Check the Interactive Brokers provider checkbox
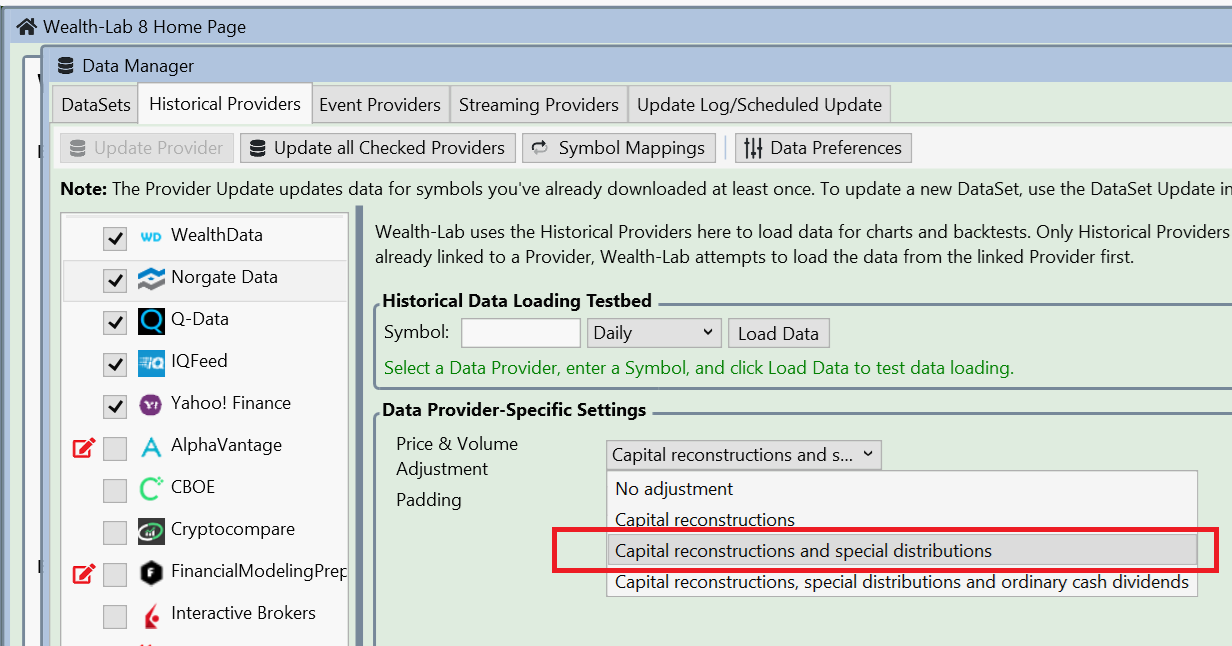The height and width of the screenshot is (646, 1232). click(115, 616)
